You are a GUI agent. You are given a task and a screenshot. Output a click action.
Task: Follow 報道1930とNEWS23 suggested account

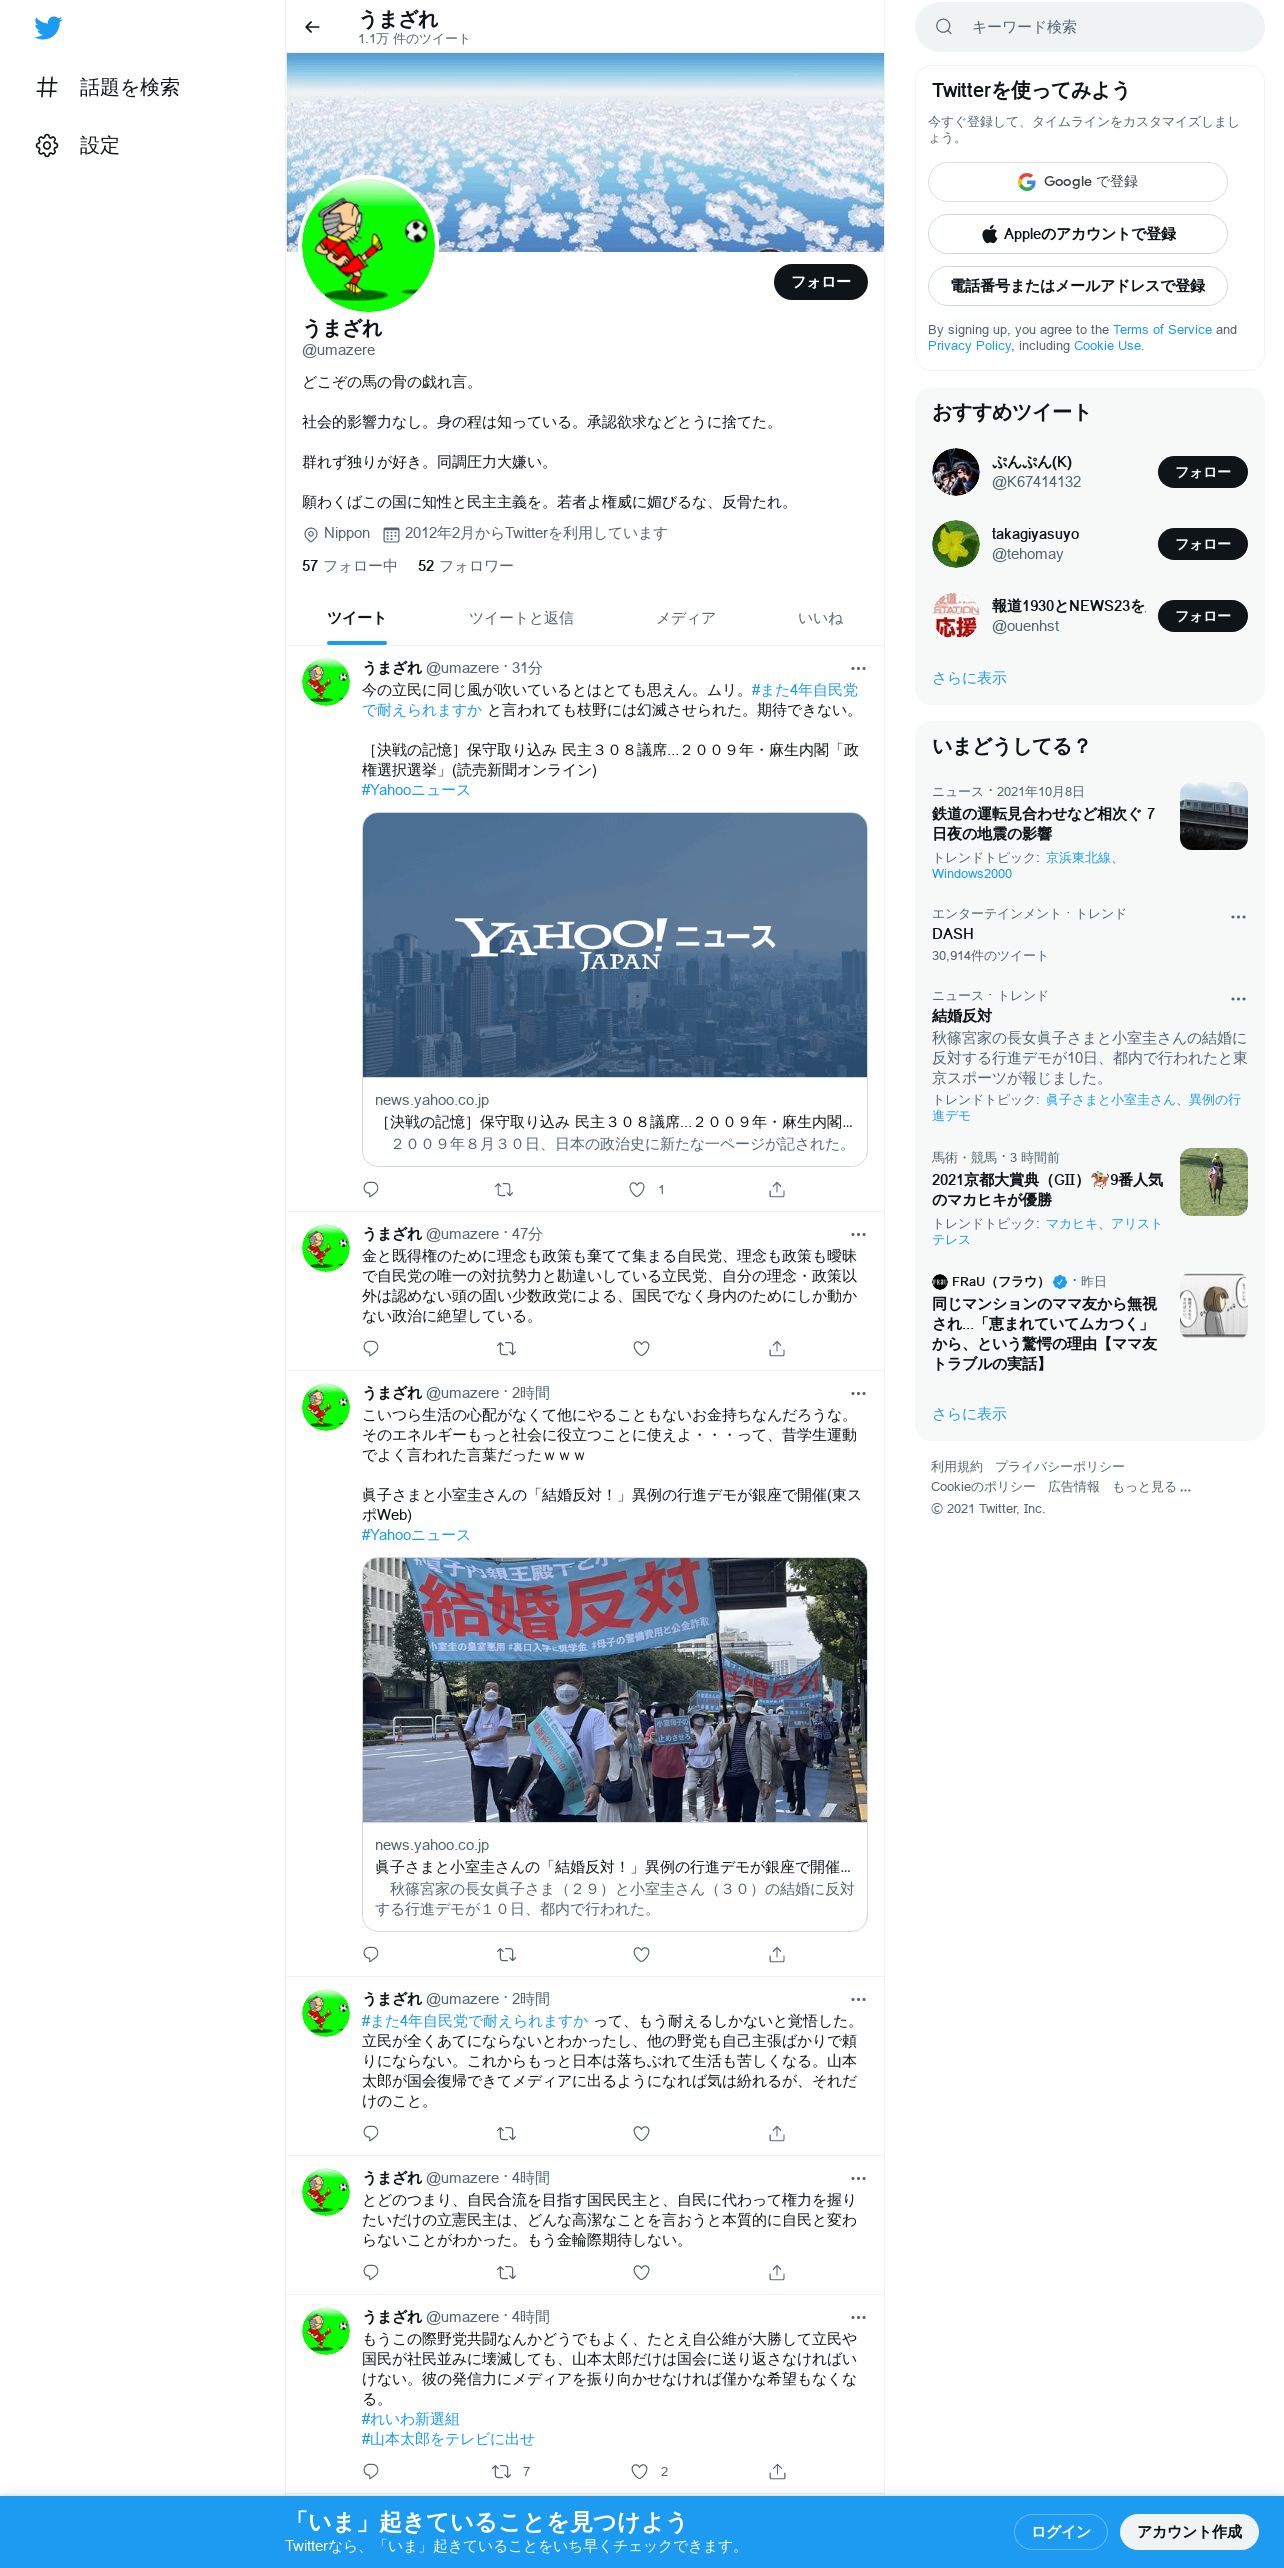[1203, 616]
